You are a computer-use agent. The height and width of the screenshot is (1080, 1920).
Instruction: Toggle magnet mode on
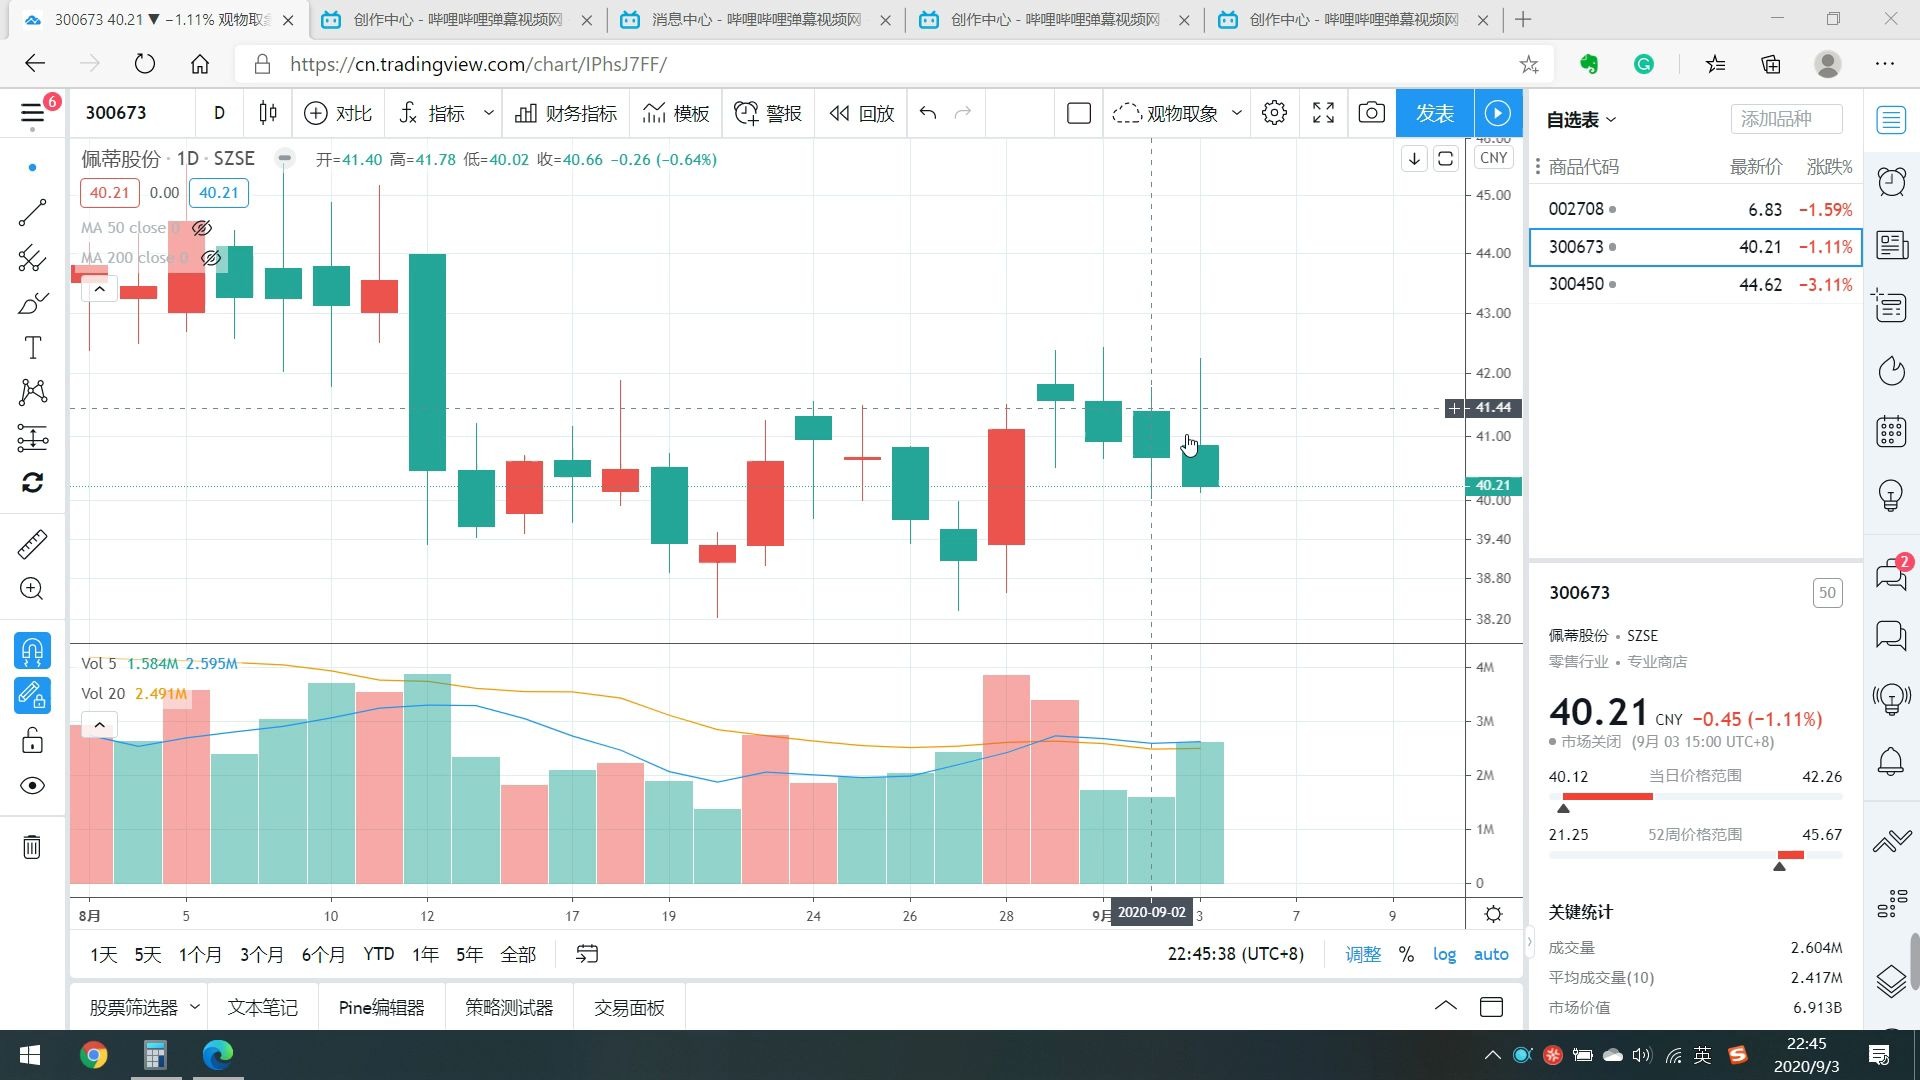coord(32,651)
